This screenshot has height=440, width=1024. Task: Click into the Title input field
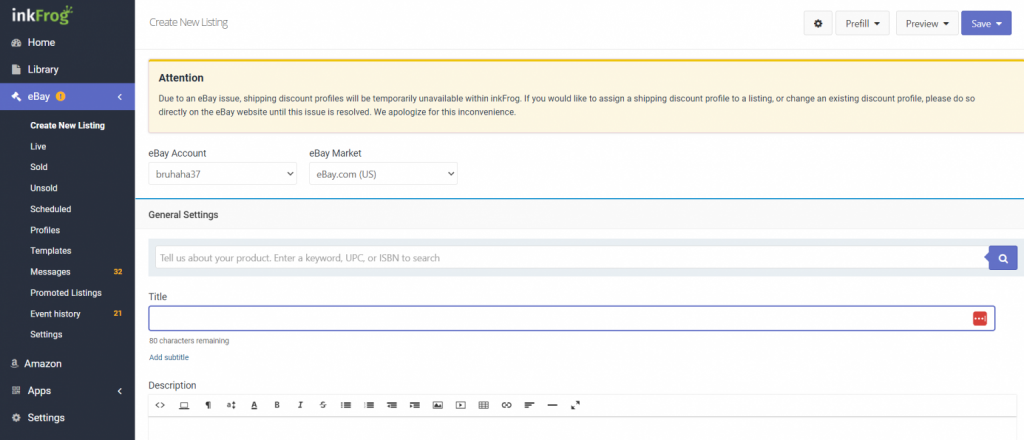[x=571, y=318]
